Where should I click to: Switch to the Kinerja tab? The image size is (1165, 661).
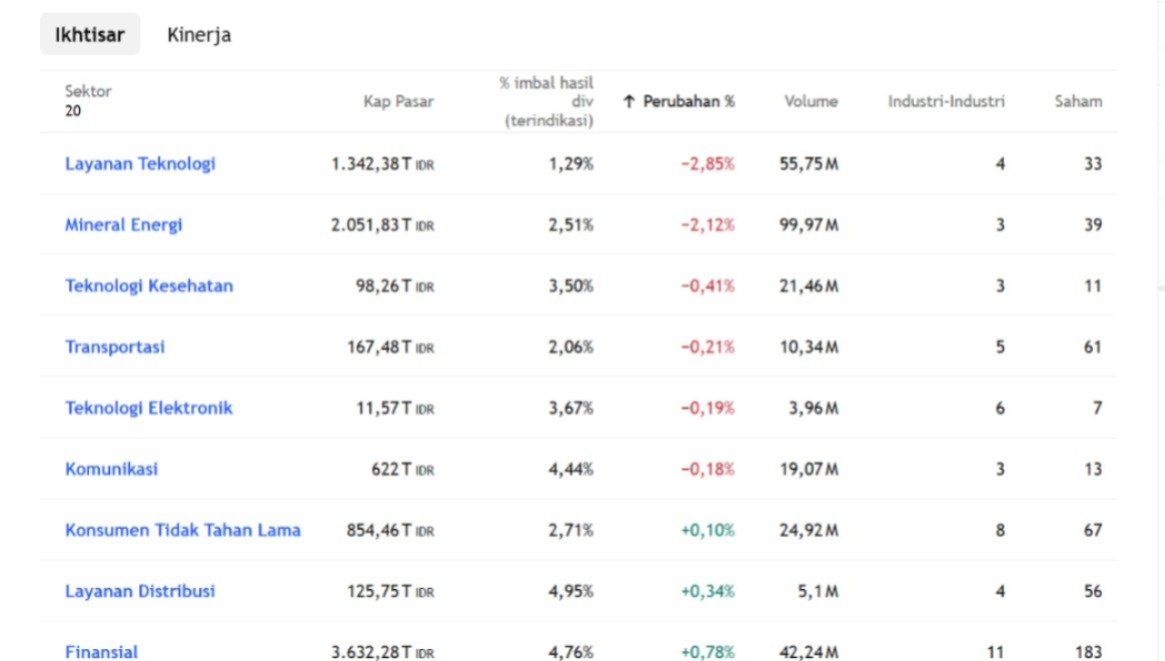199,35
